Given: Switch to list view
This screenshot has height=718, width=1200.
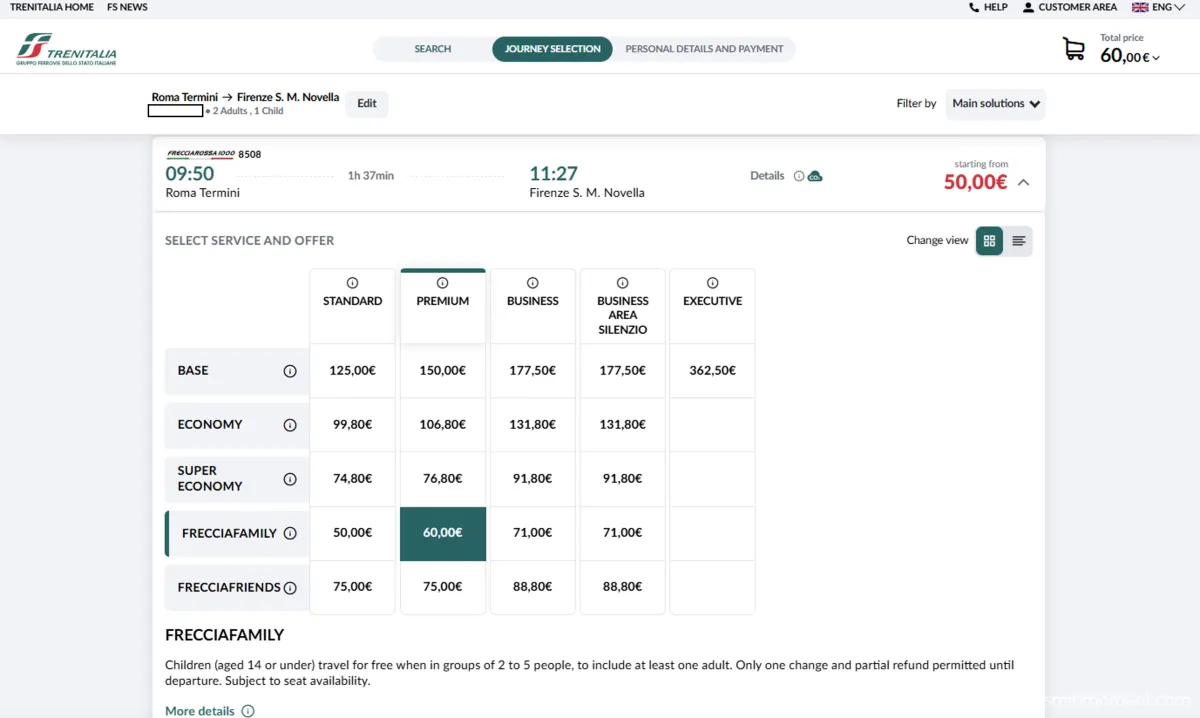Looking at the screenshot, I should 1019,241.
